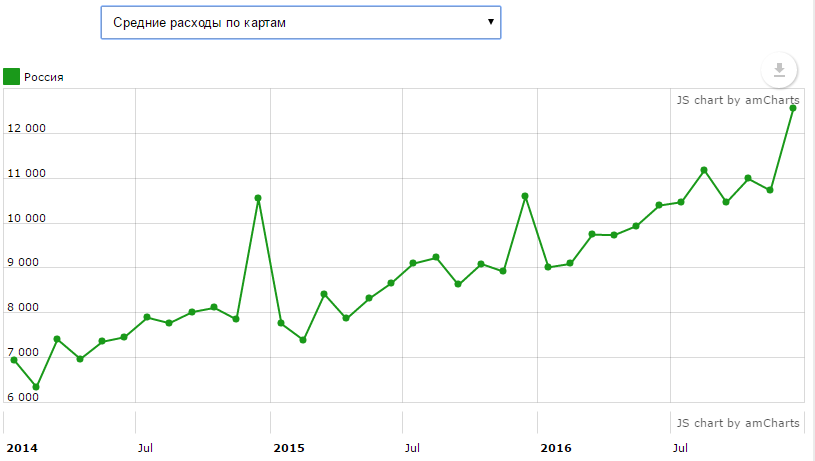Open the top JS chart by amCharts link
Image resolution: width=815 pixels, height=461 pixels.
(738, 100)
